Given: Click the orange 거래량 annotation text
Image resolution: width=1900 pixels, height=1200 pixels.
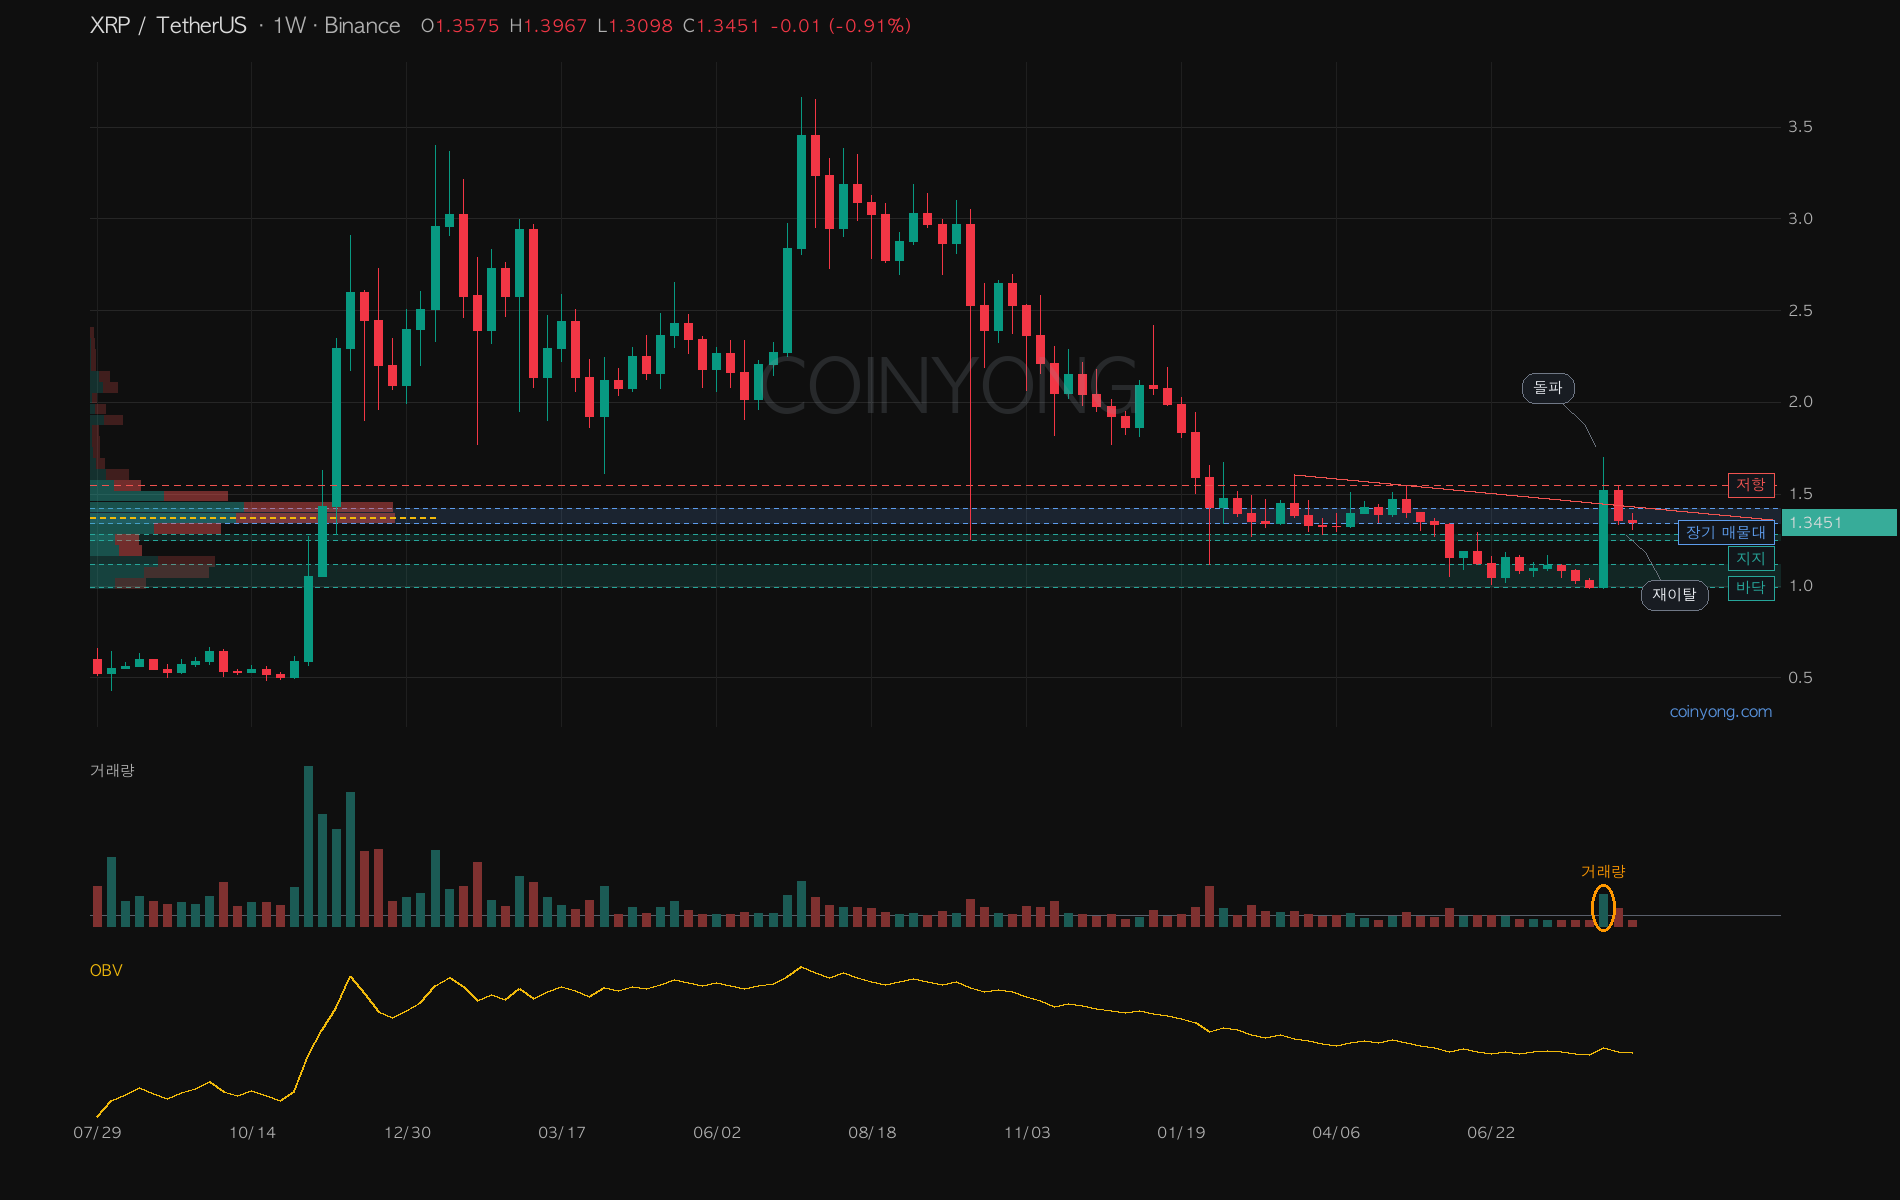Looking at the screenshot, I should click(1603, 871).
